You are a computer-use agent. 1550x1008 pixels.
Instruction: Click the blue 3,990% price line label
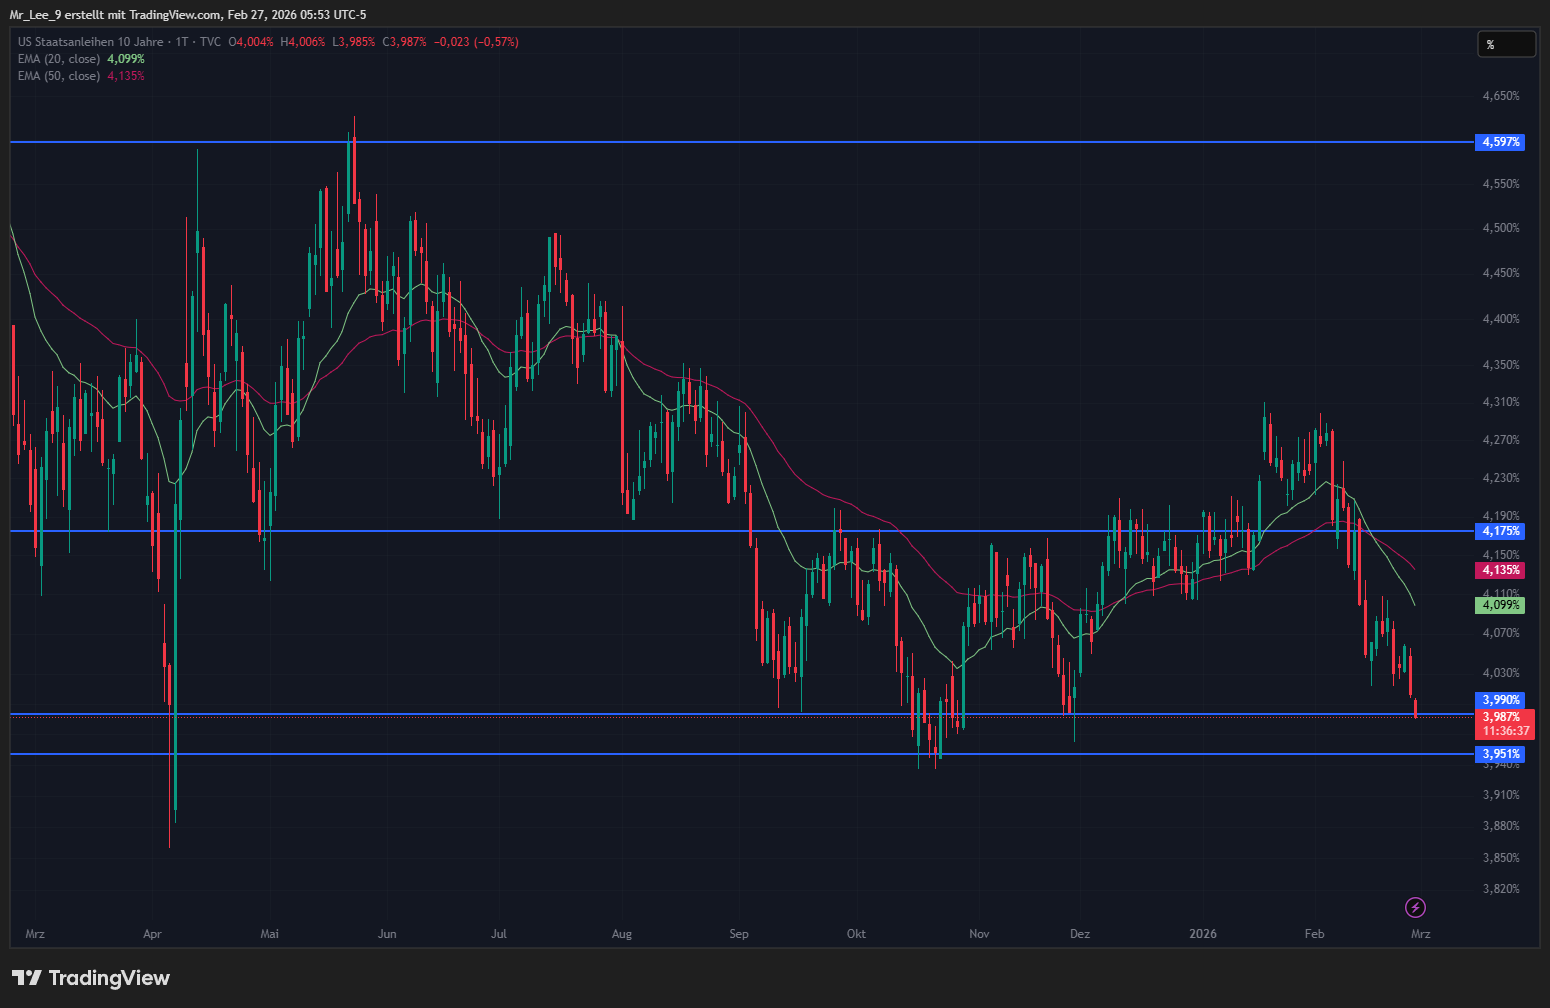point(1500,700)
